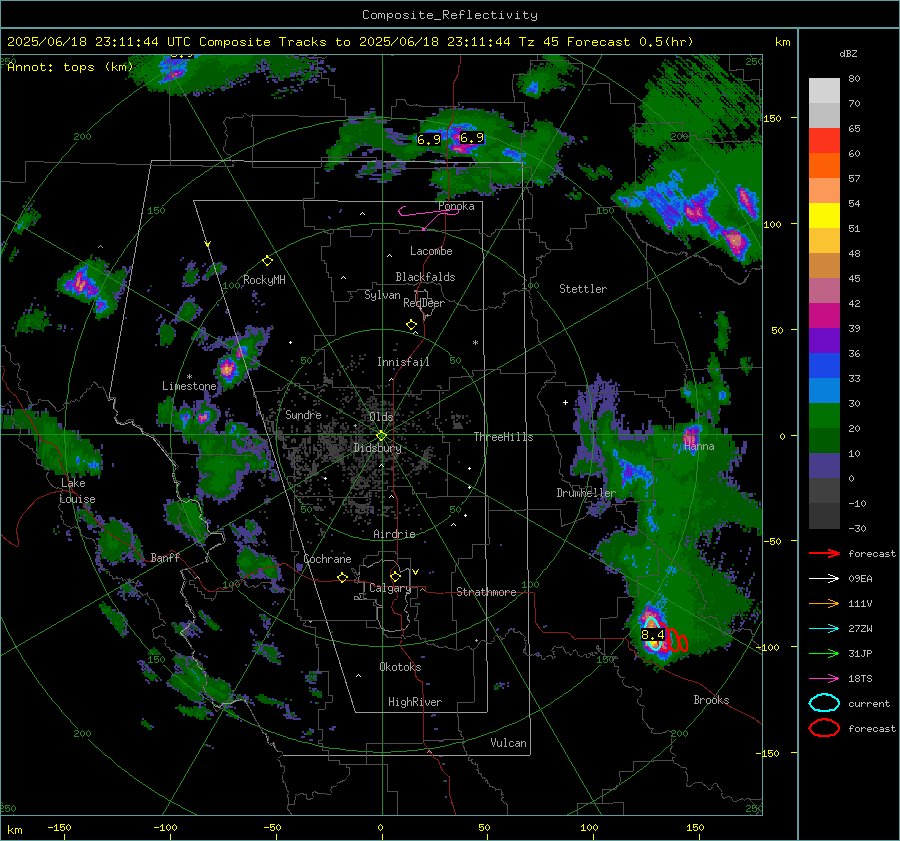
Task: Click the Ponoka city label
Action: (x=456, y=206)
